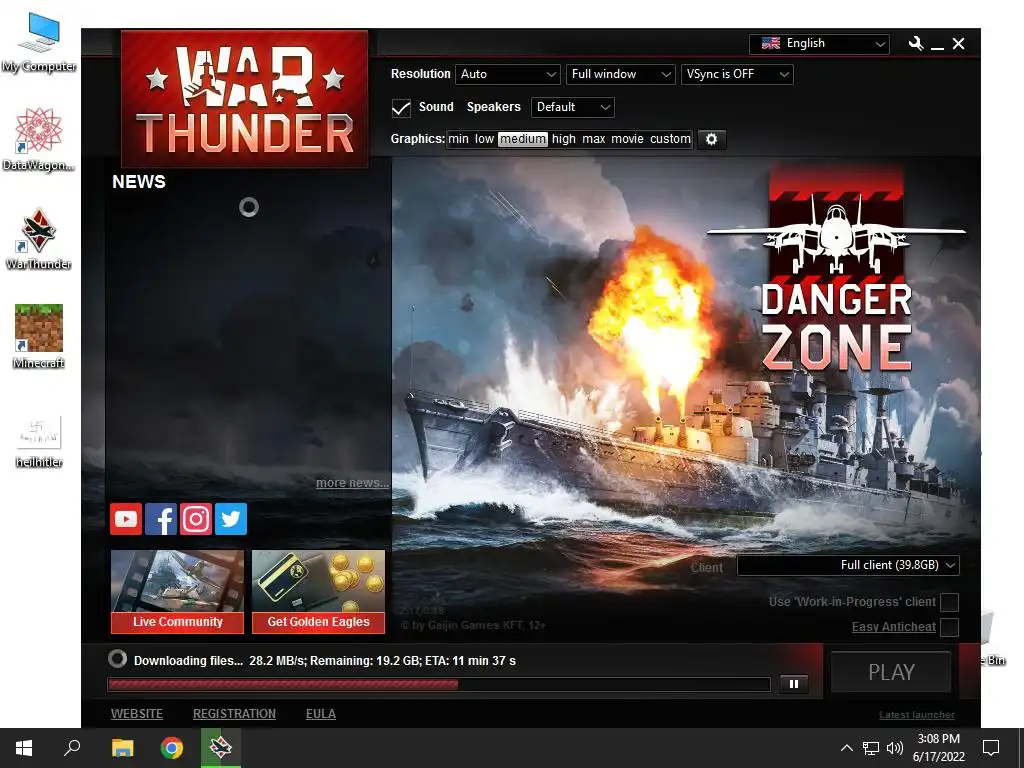The image size is (1024, 768).
Task: Open volume control tray icon
Action: coord(895,748)
